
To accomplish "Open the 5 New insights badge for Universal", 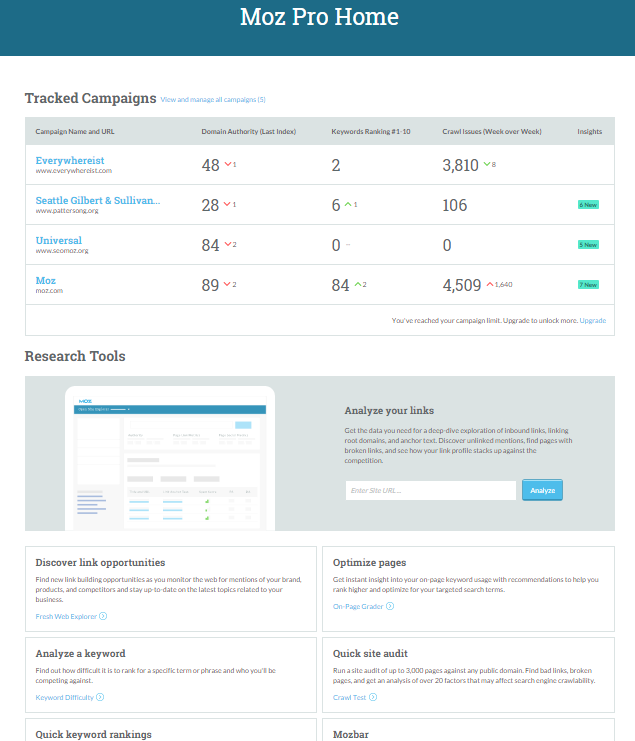I will click(588, 245).
